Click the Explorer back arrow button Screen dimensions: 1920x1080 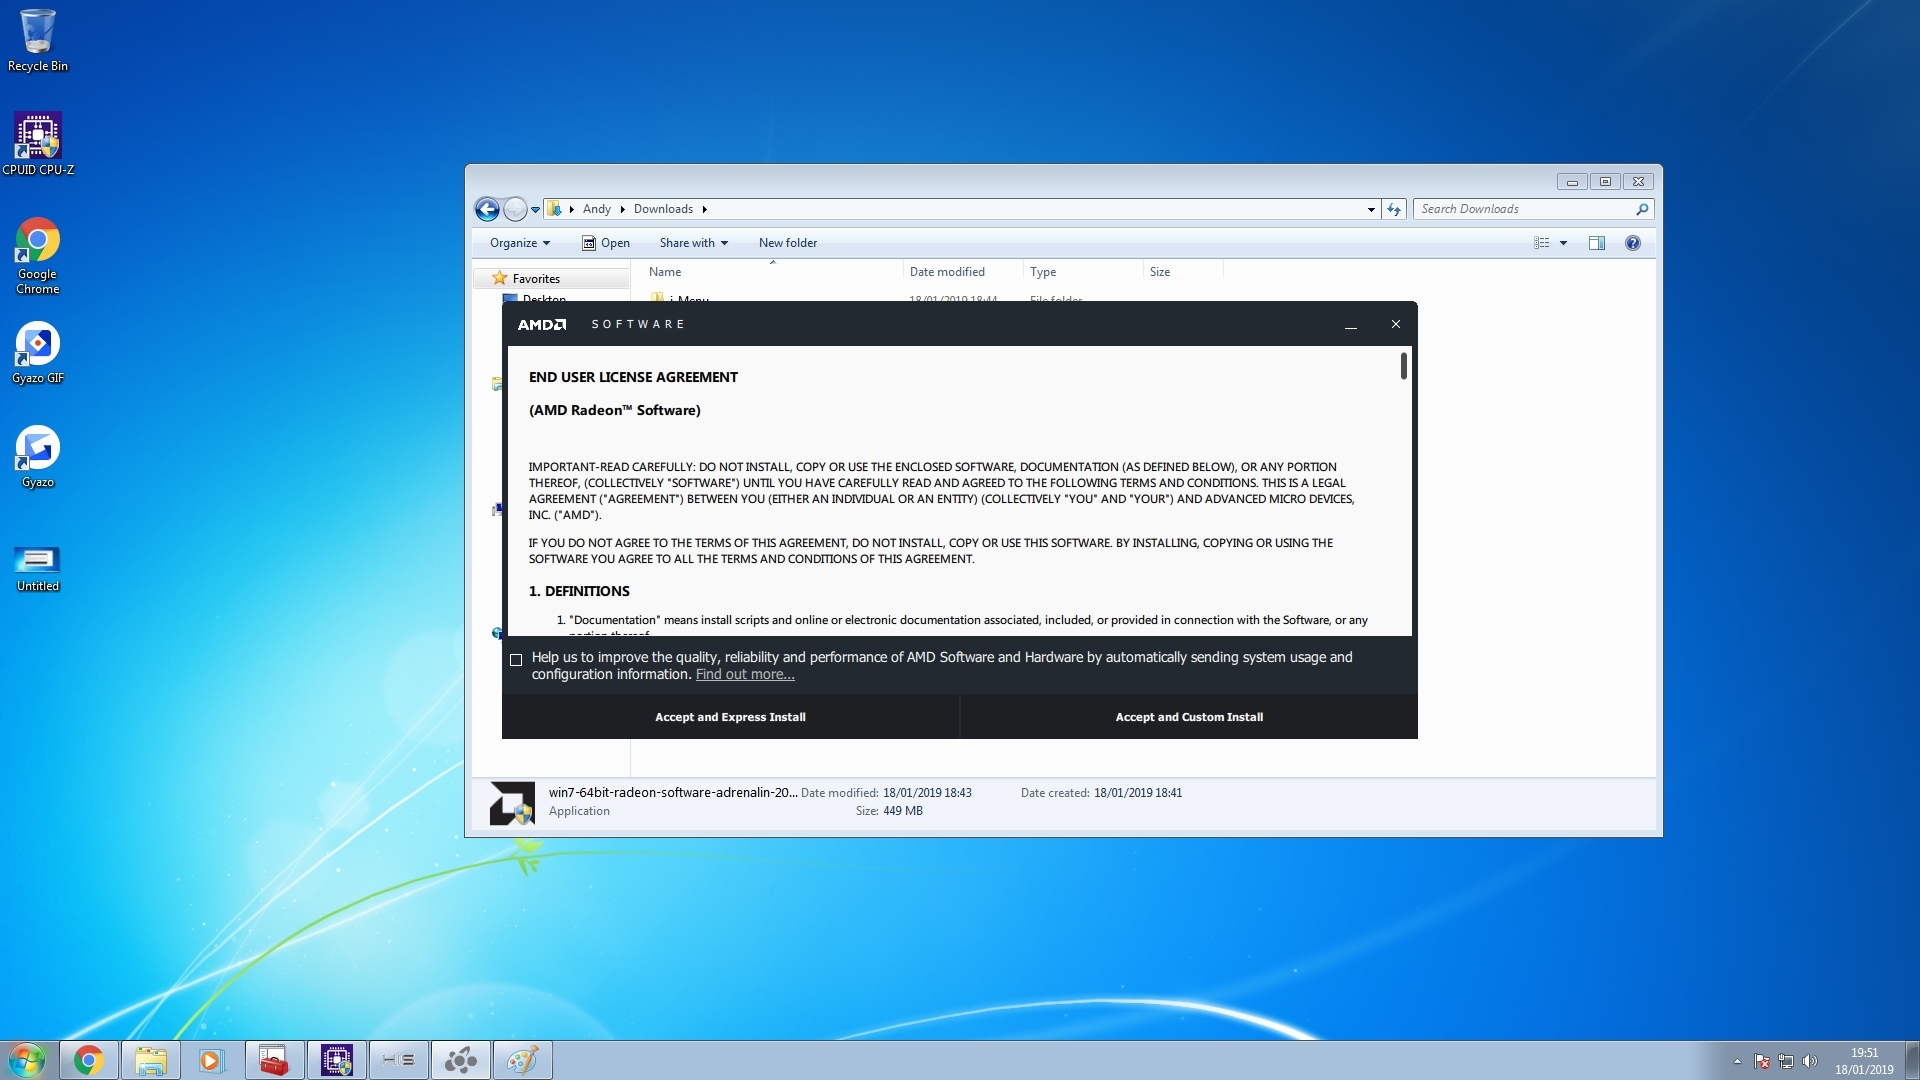click(x=487, y=209)
